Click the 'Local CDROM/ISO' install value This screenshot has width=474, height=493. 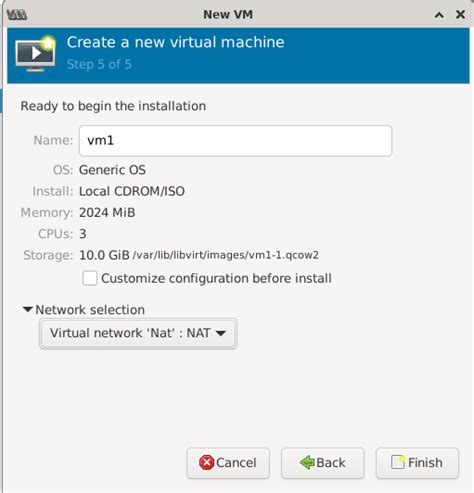click(132, 191)
